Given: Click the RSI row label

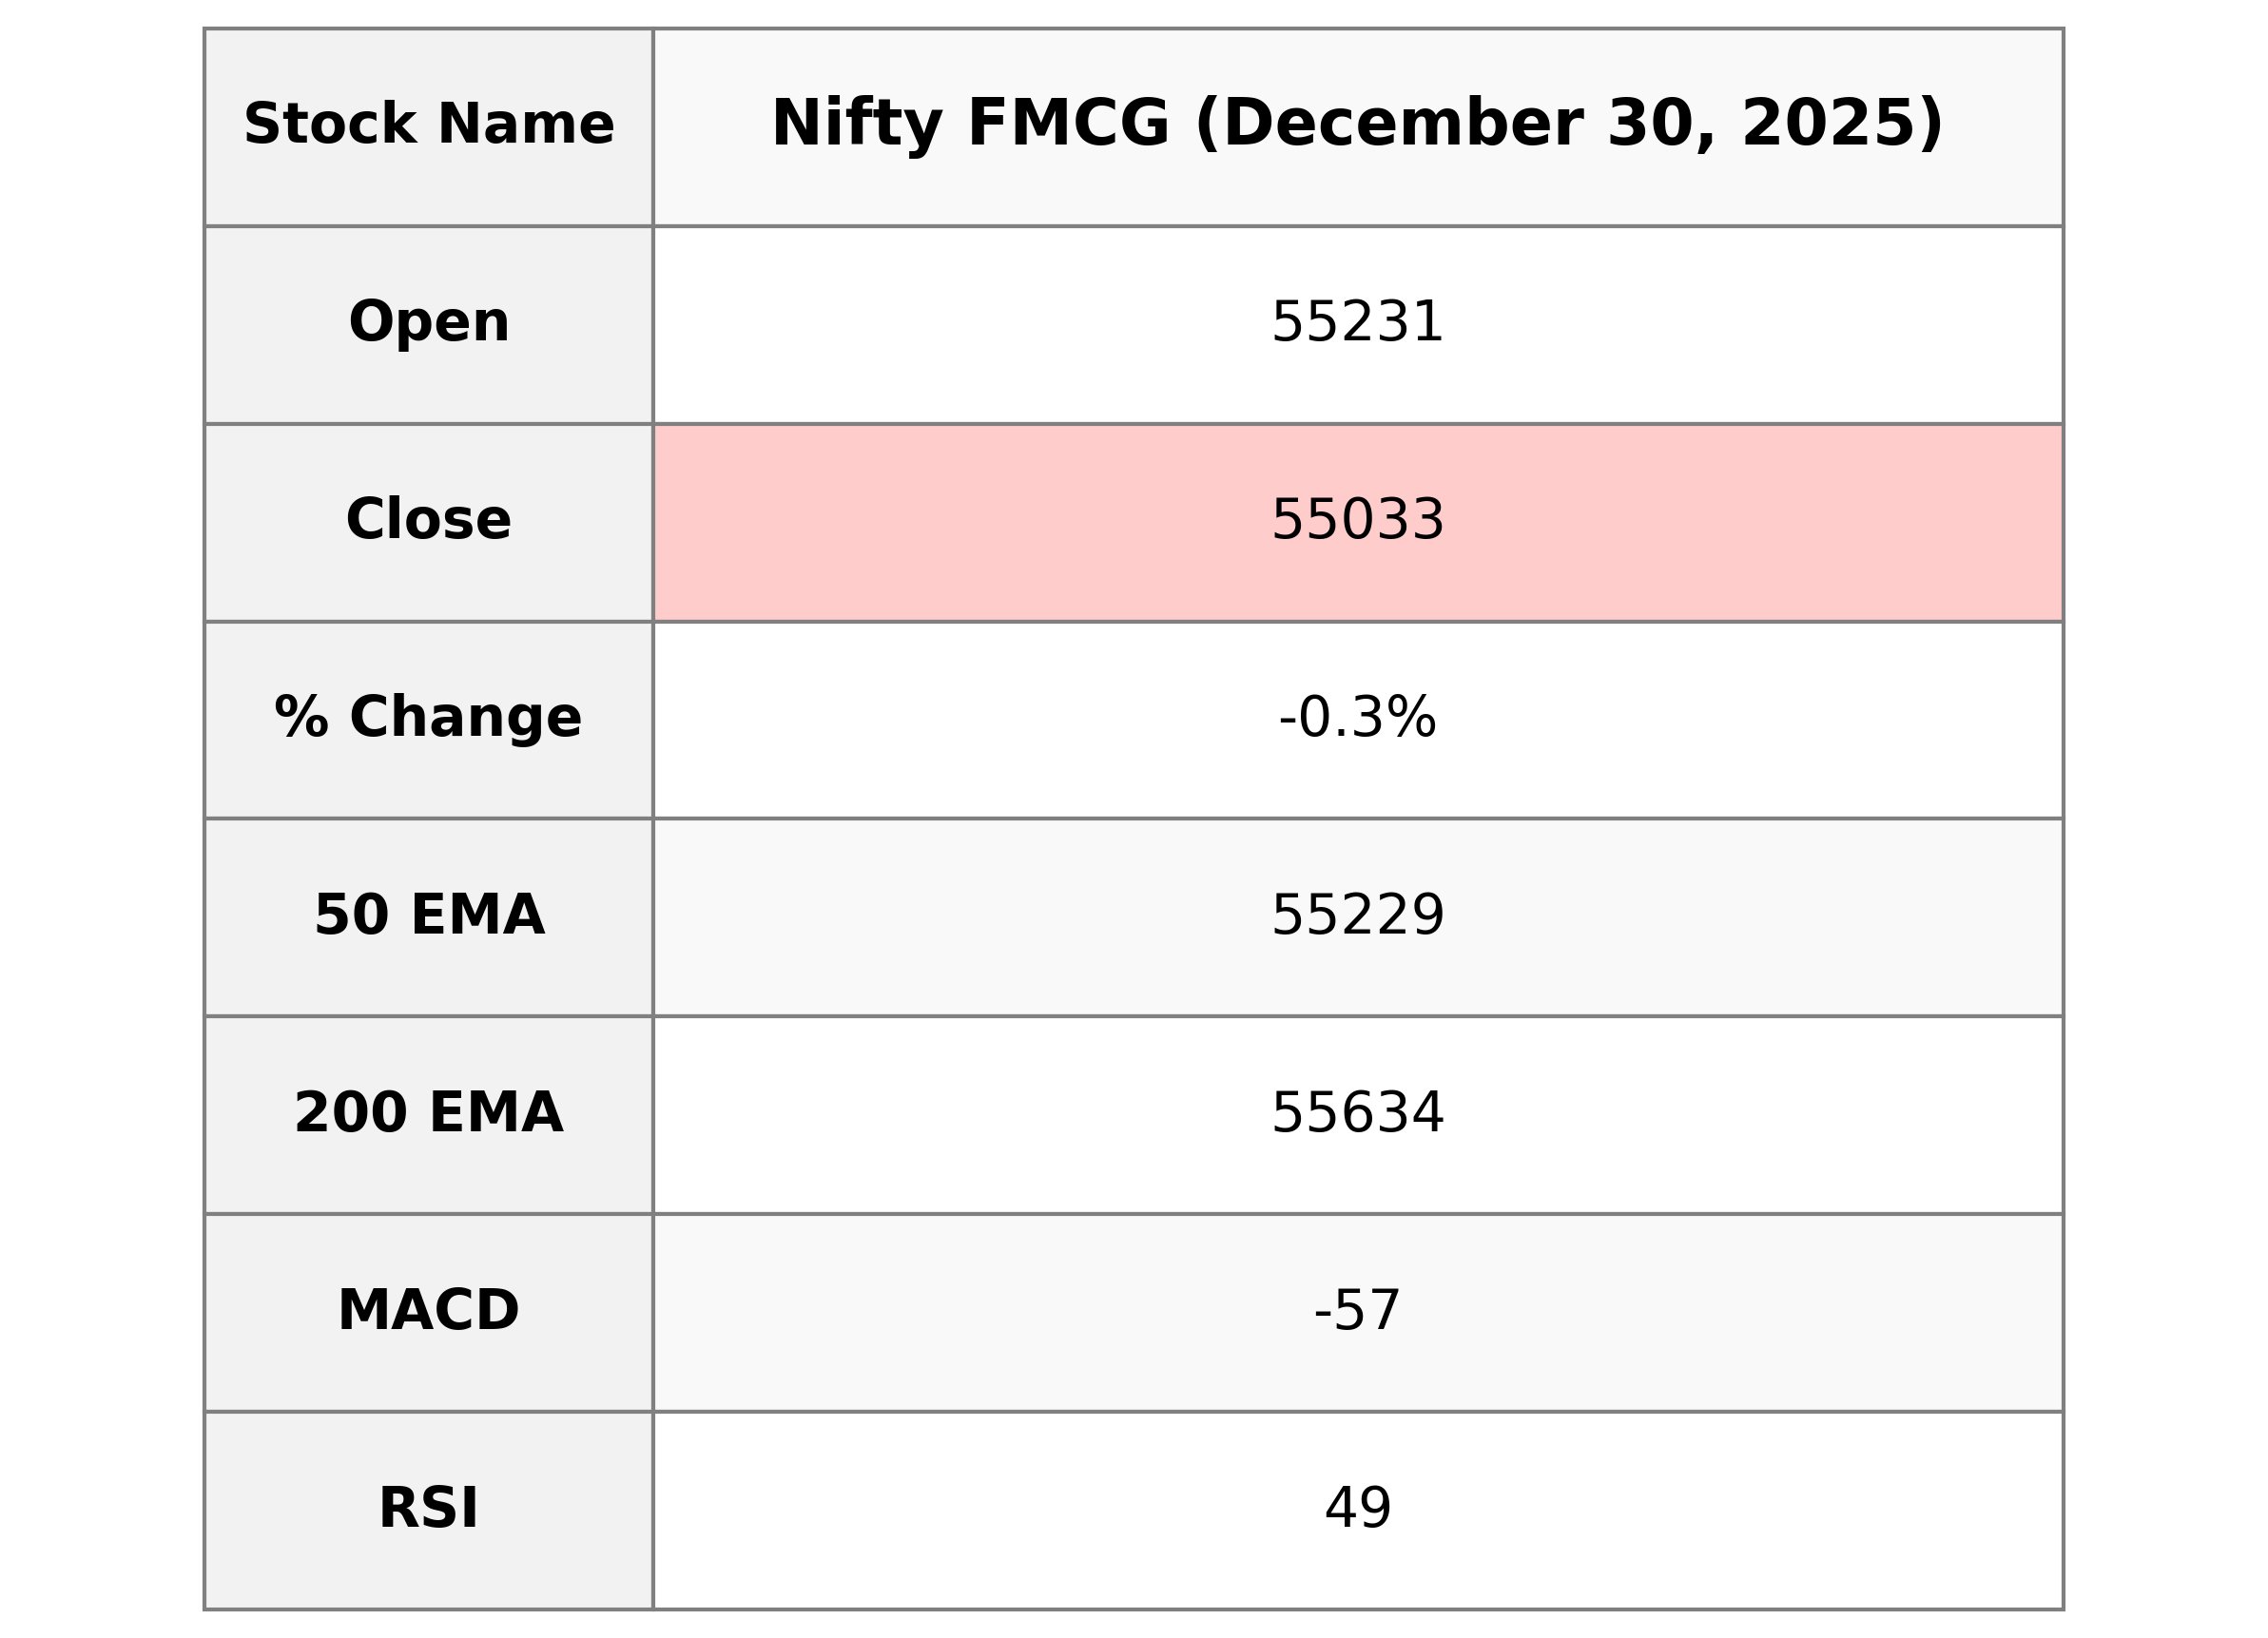Looking at the screenshot, I should point(428,1509).
